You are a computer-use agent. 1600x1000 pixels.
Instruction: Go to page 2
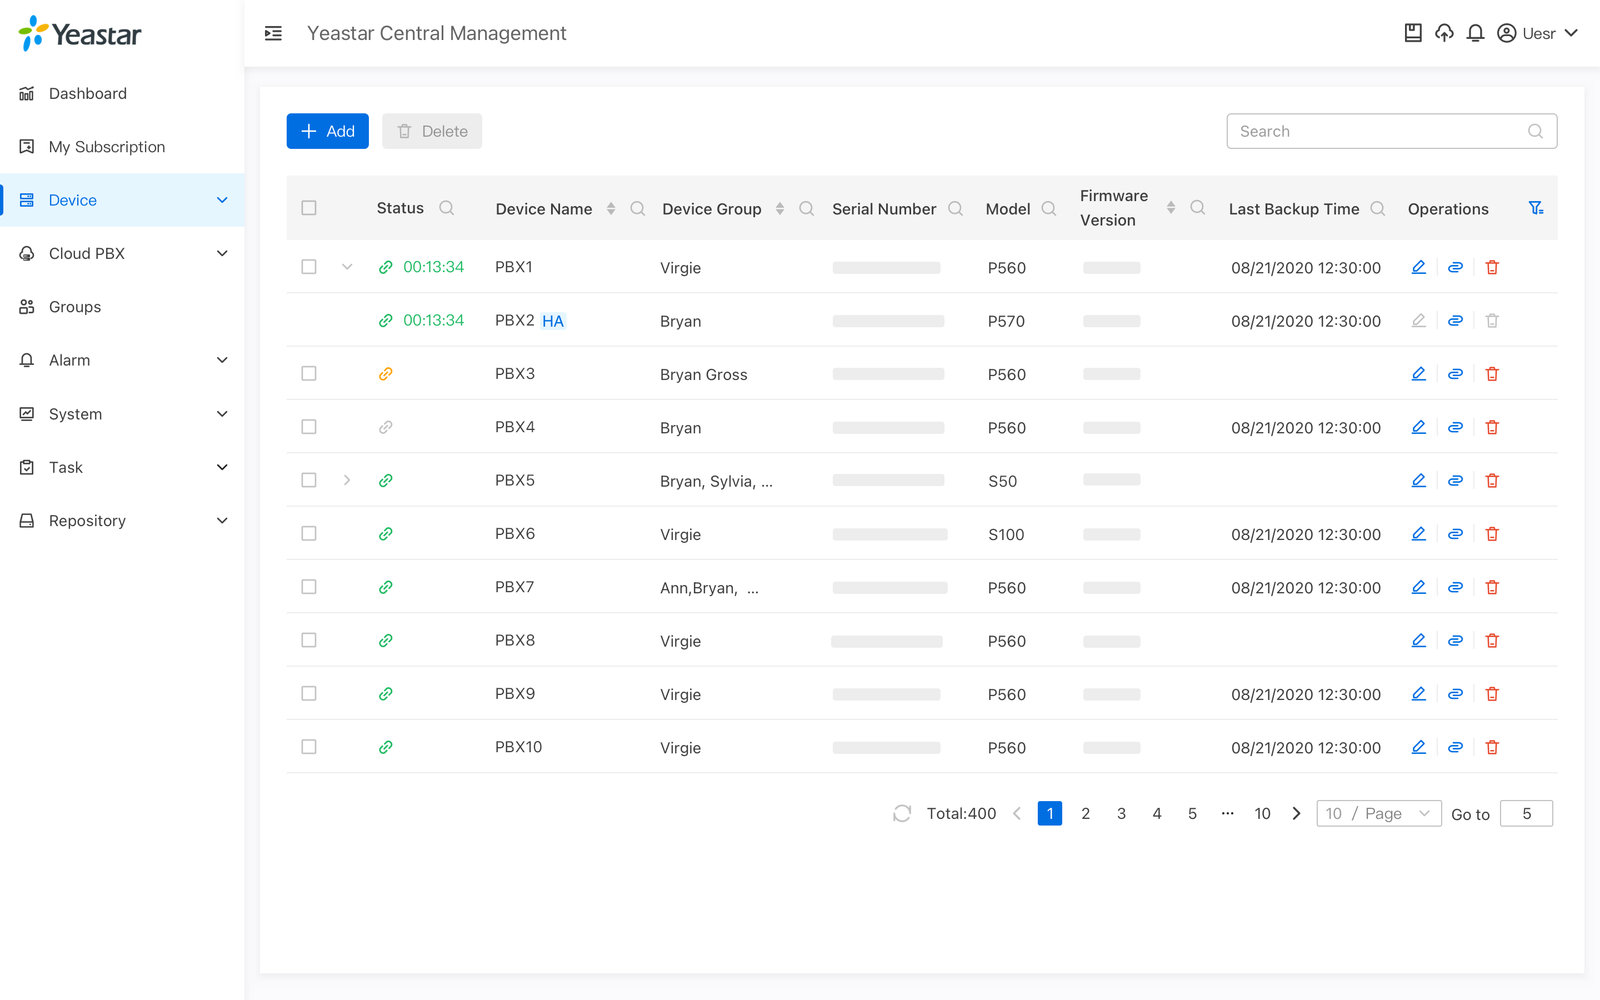(x=1085, y=814)
